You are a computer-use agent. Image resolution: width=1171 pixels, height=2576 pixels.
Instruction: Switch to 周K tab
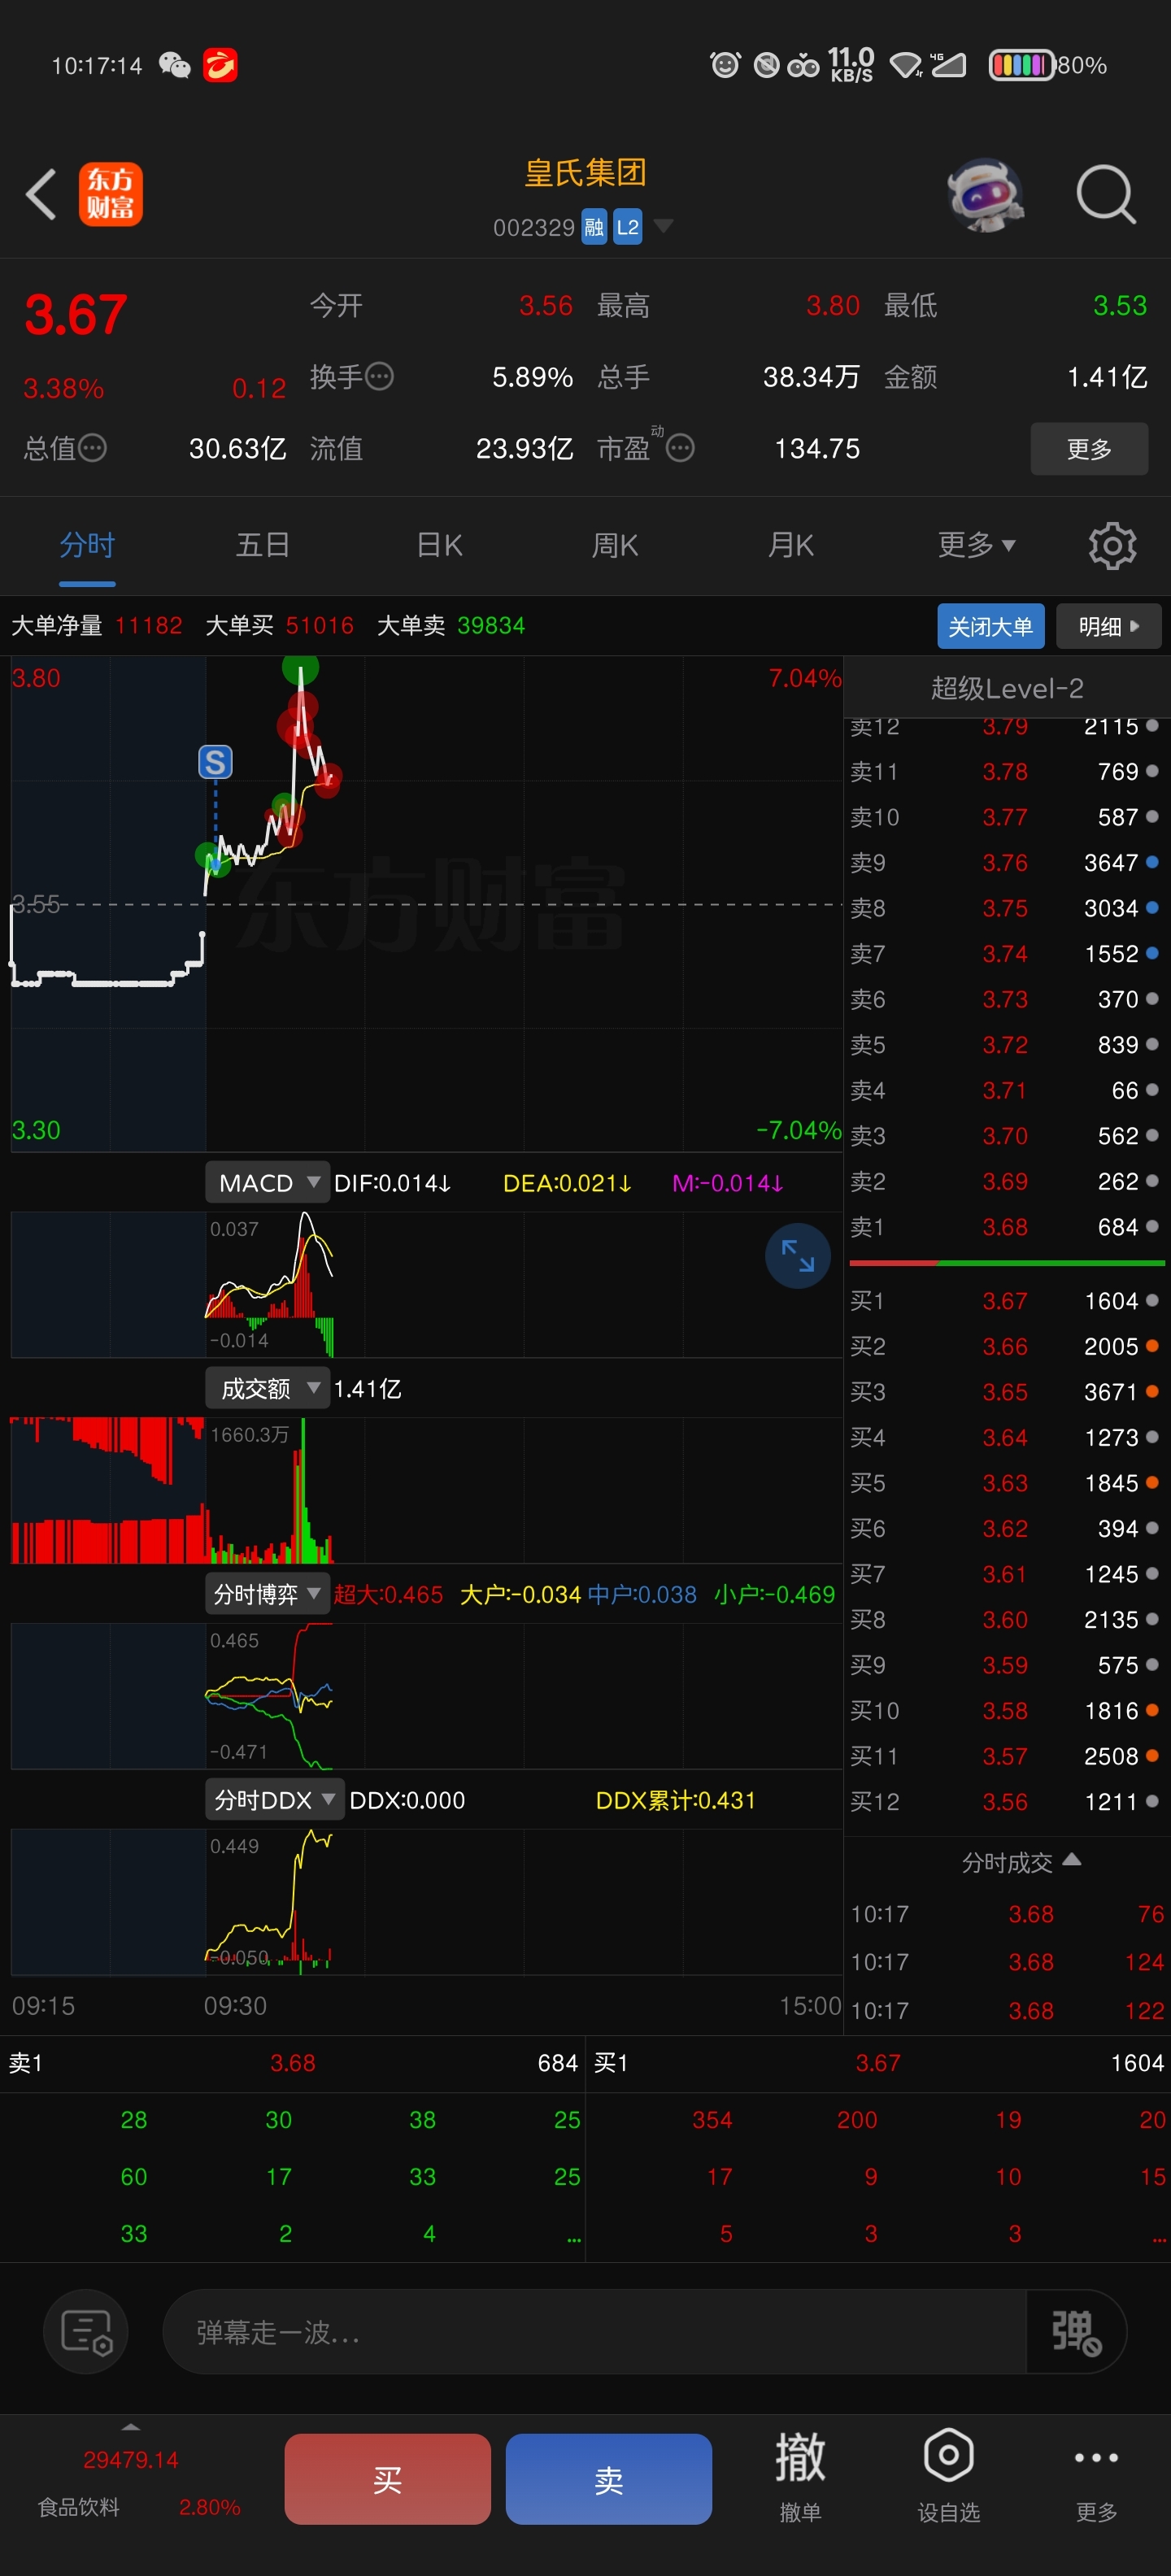tap(615, 546)
